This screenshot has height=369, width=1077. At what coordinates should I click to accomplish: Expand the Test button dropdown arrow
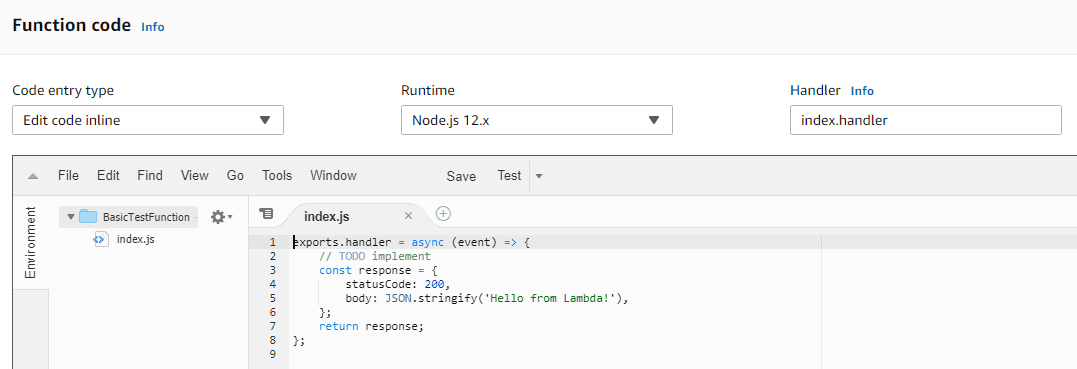pyautogui.click(x=538, y=176)
